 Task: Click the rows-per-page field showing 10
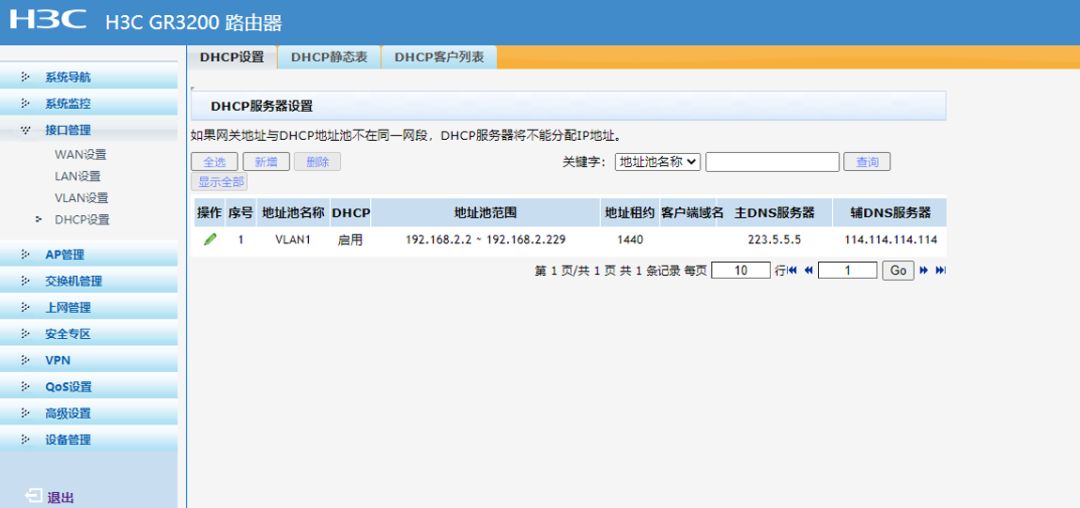[x=740, y=271]
